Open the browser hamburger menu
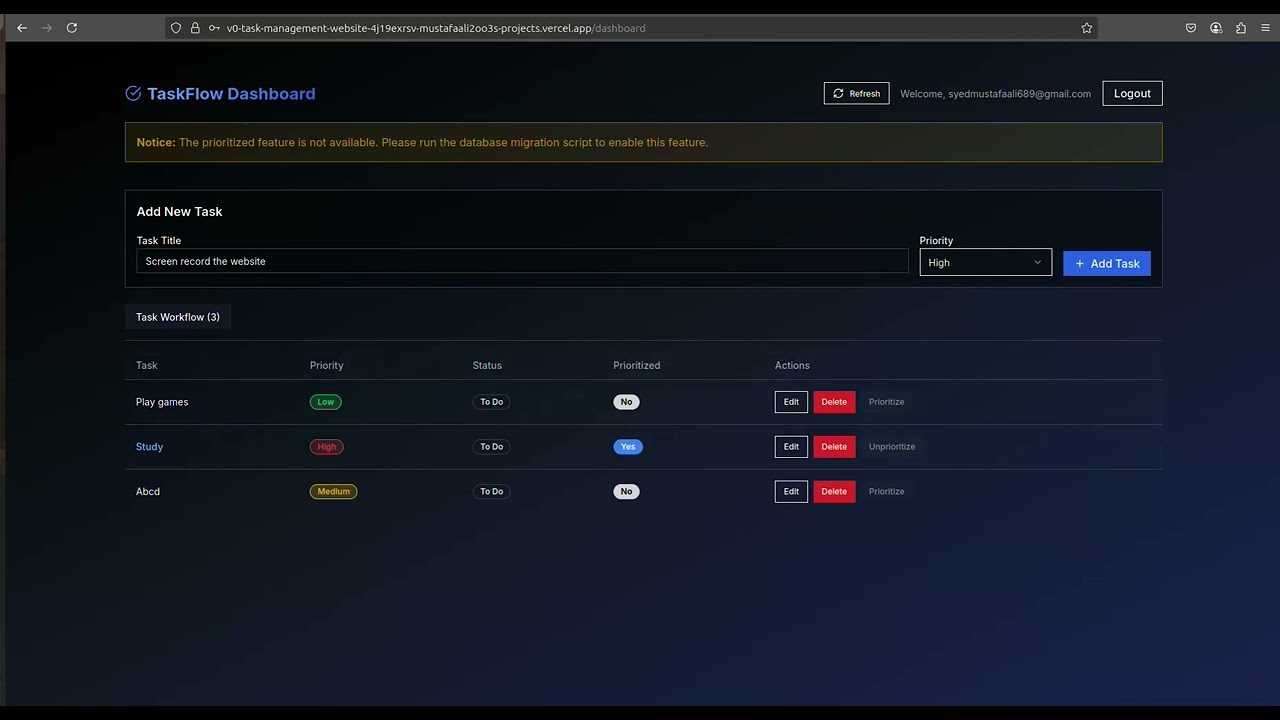The image size is (1280, 720). (1266, 28)
